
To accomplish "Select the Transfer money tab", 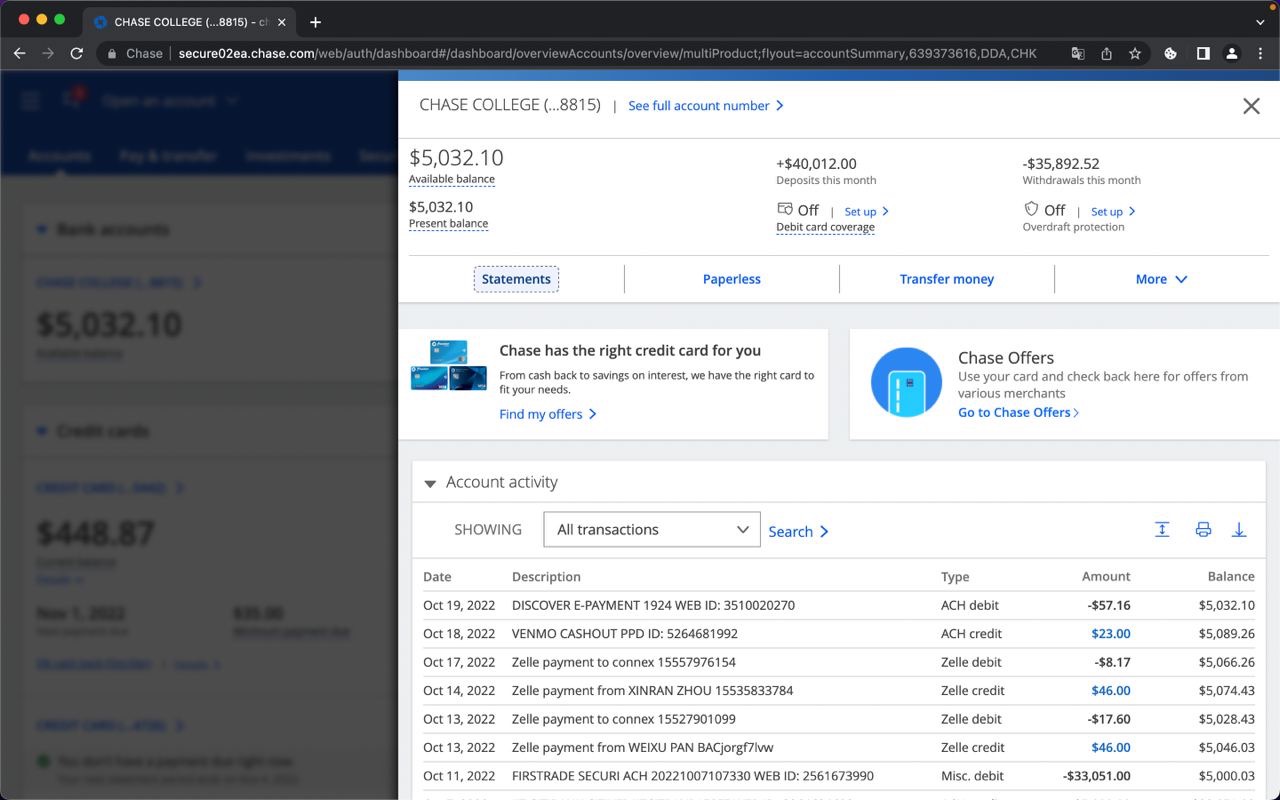I will 946,279.
